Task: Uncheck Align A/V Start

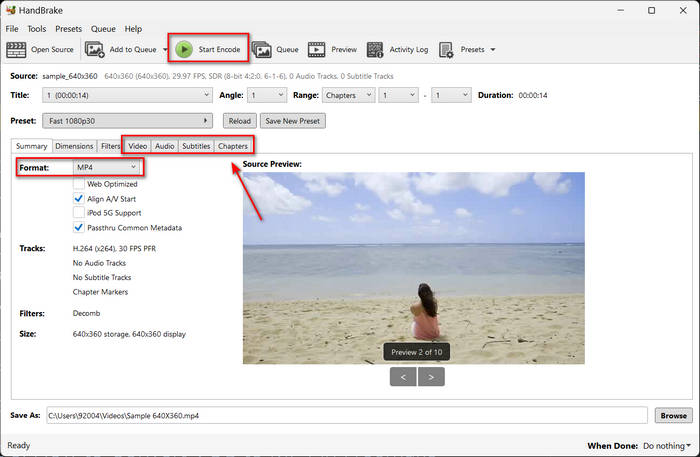Action: (79, 199)
